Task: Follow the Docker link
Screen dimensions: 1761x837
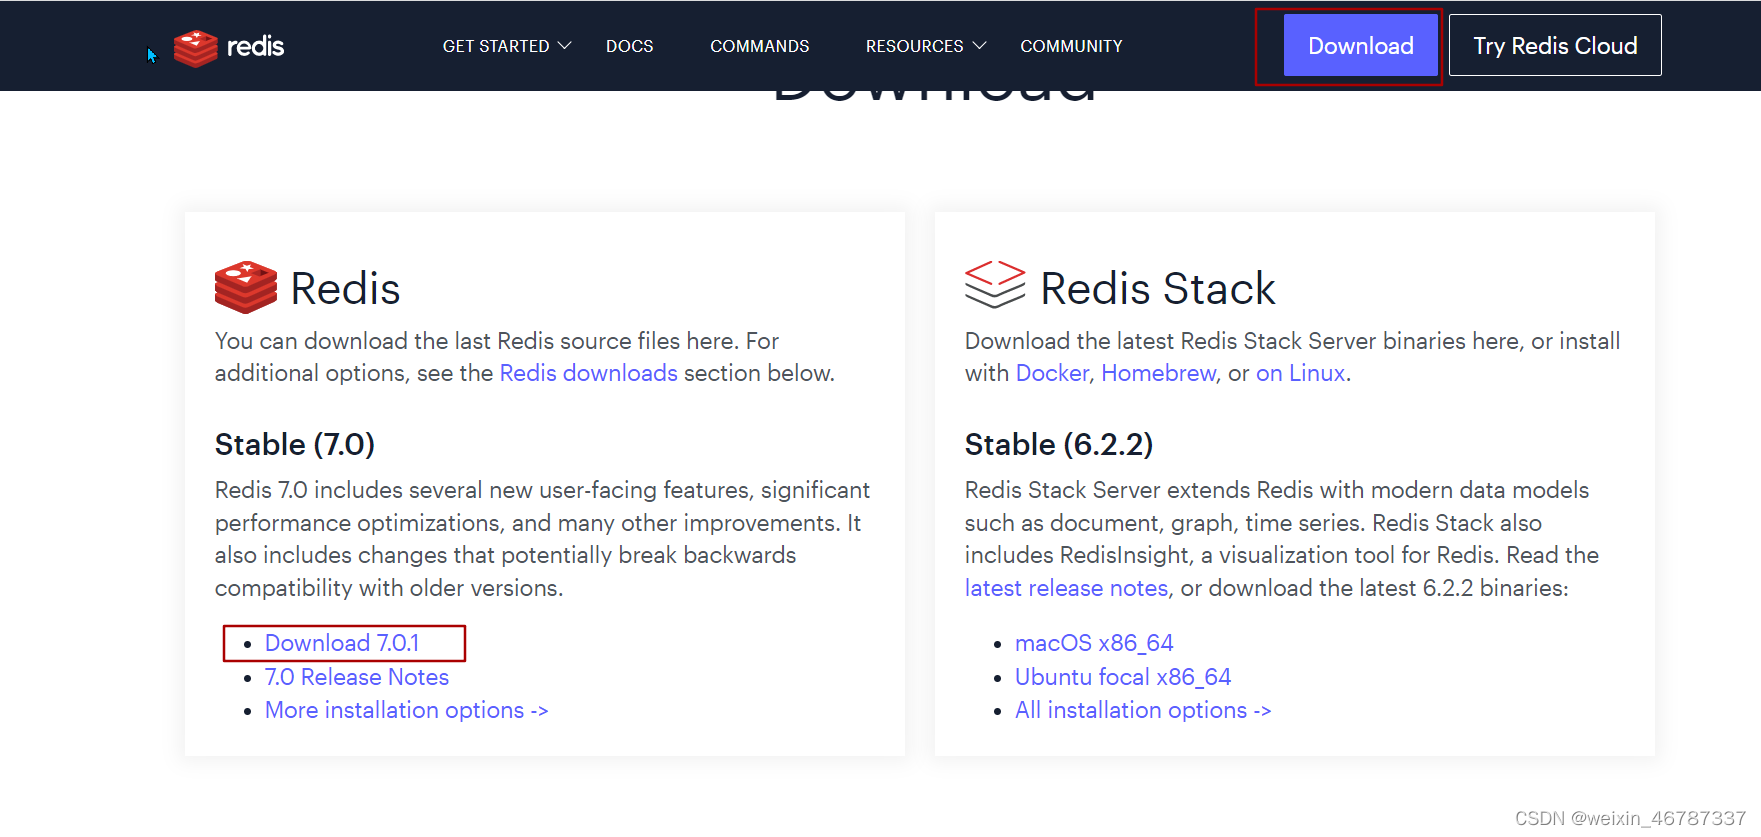Action: (x=1052, y=373)
